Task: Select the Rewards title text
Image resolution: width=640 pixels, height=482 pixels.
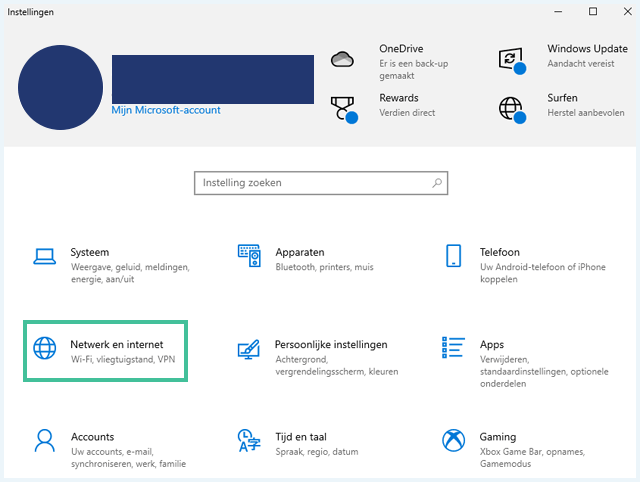Action: [399, 98]
